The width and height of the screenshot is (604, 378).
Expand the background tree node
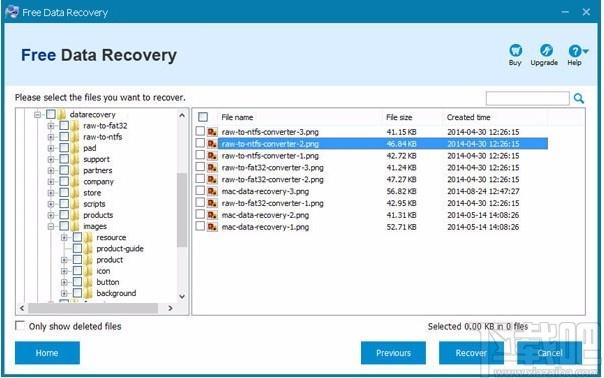pos(64,293)
